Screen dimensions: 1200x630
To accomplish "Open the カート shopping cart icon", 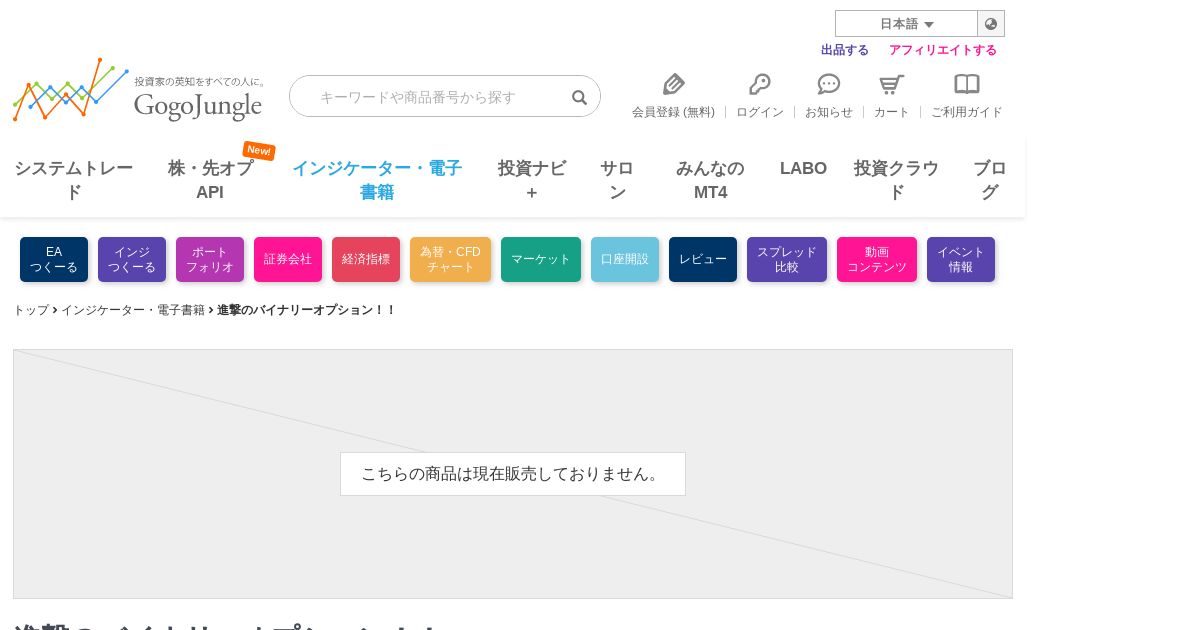I will [892, 84].
